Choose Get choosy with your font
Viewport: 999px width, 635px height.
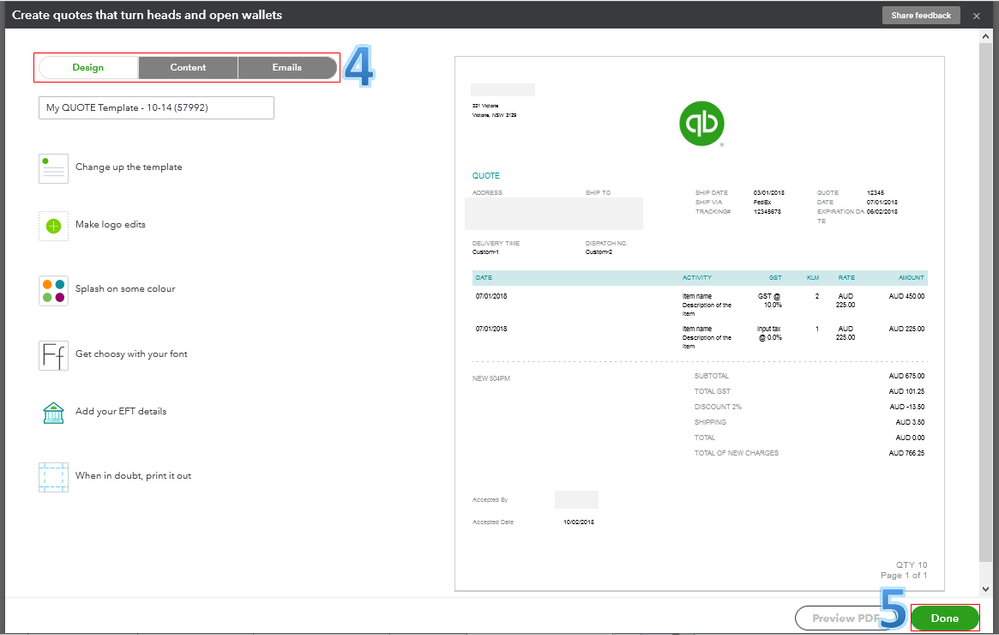tap(131, 353)
